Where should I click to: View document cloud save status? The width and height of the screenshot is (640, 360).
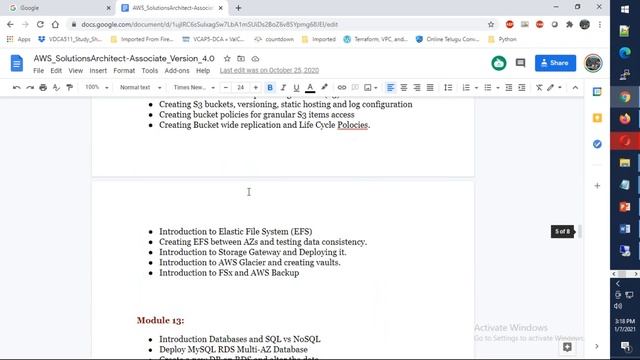tap(255, 59)
